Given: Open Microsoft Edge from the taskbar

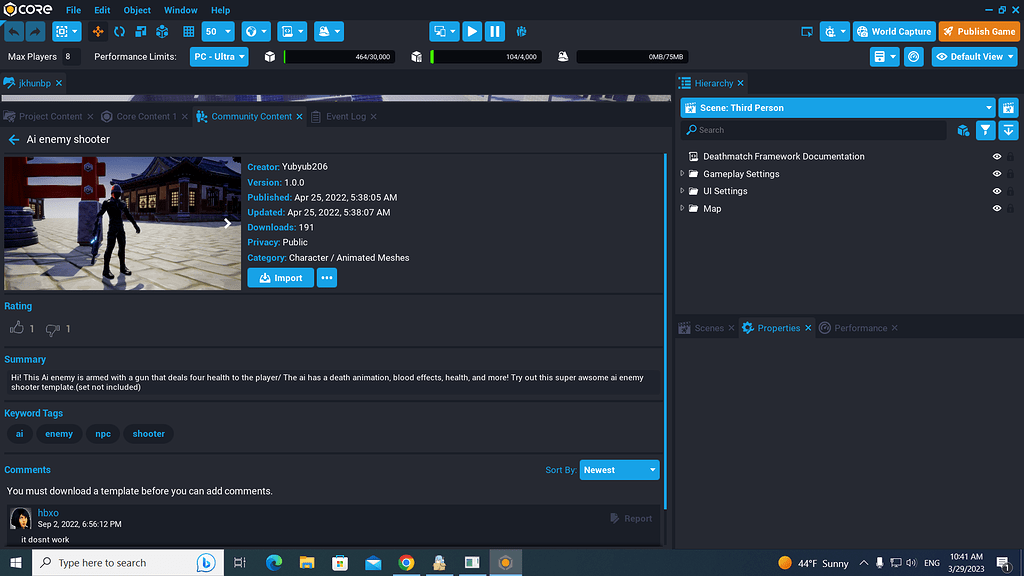Looking at the screenshot, I should (274, 562).
